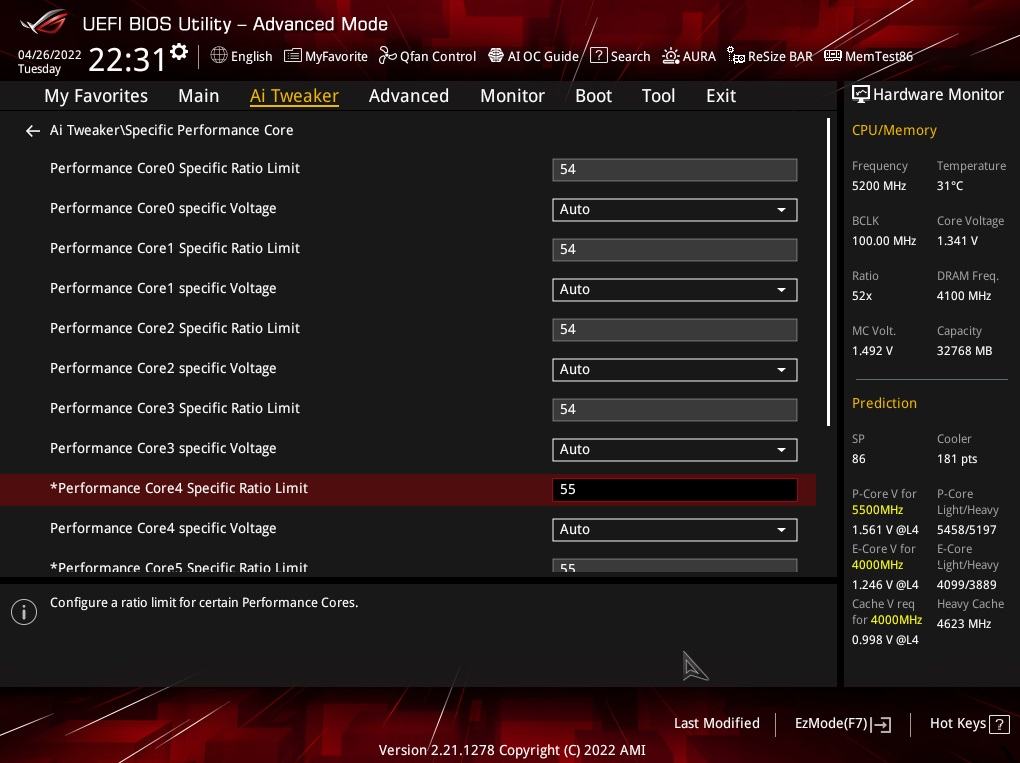Image resolution: width=1020 pixels, height=763 pixels.
Task: Open MyFavorite list icon
Action: pyautogui.click(x=293, y=56)
